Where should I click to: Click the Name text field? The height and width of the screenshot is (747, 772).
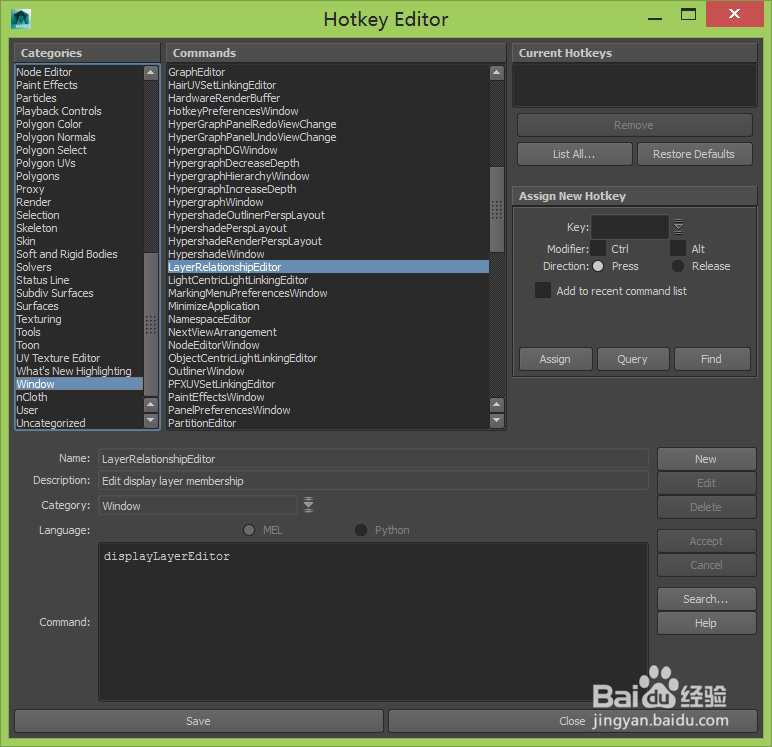373,458
